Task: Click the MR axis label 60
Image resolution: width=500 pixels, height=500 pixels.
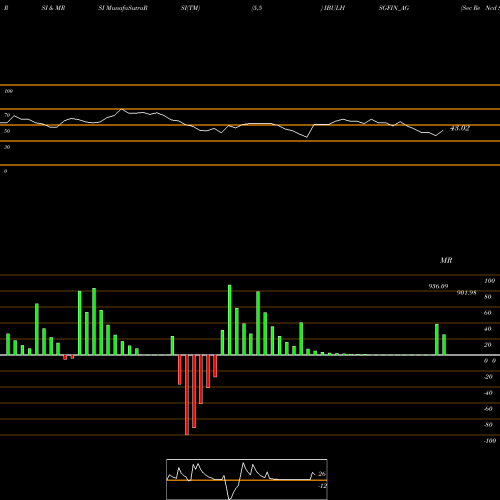Action: pos(488,313)
